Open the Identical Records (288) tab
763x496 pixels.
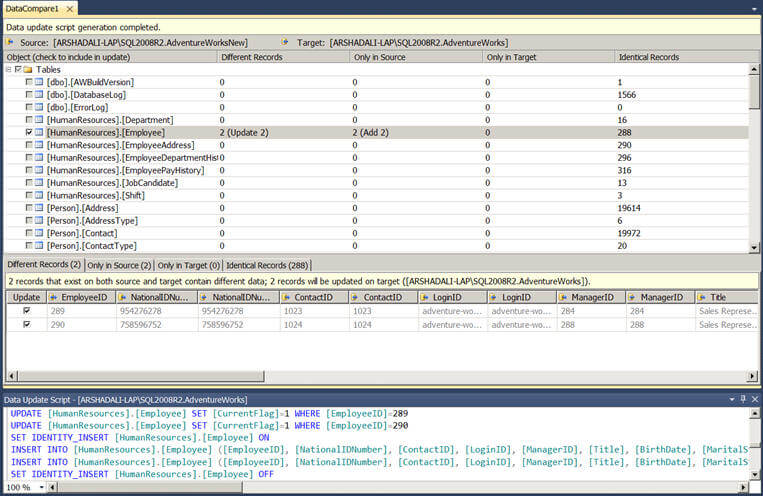coord(267,265)
